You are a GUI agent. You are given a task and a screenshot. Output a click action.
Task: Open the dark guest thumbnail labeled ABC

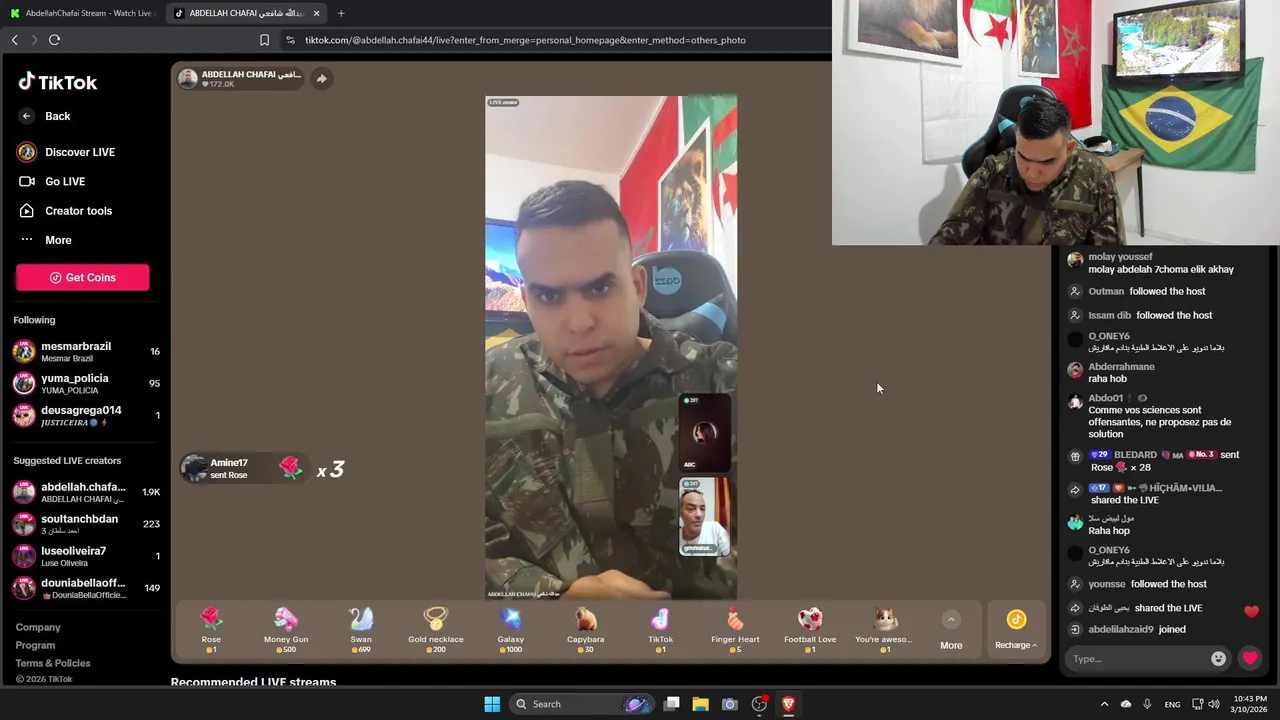pyautogui.click(x=704, y=432)
